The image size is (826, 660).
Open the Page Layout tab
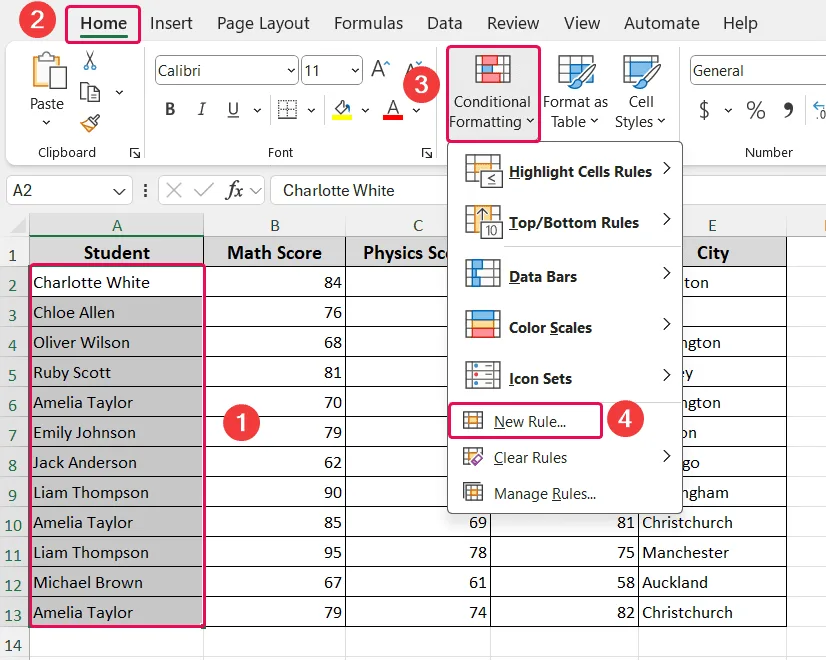click(263, 23)
